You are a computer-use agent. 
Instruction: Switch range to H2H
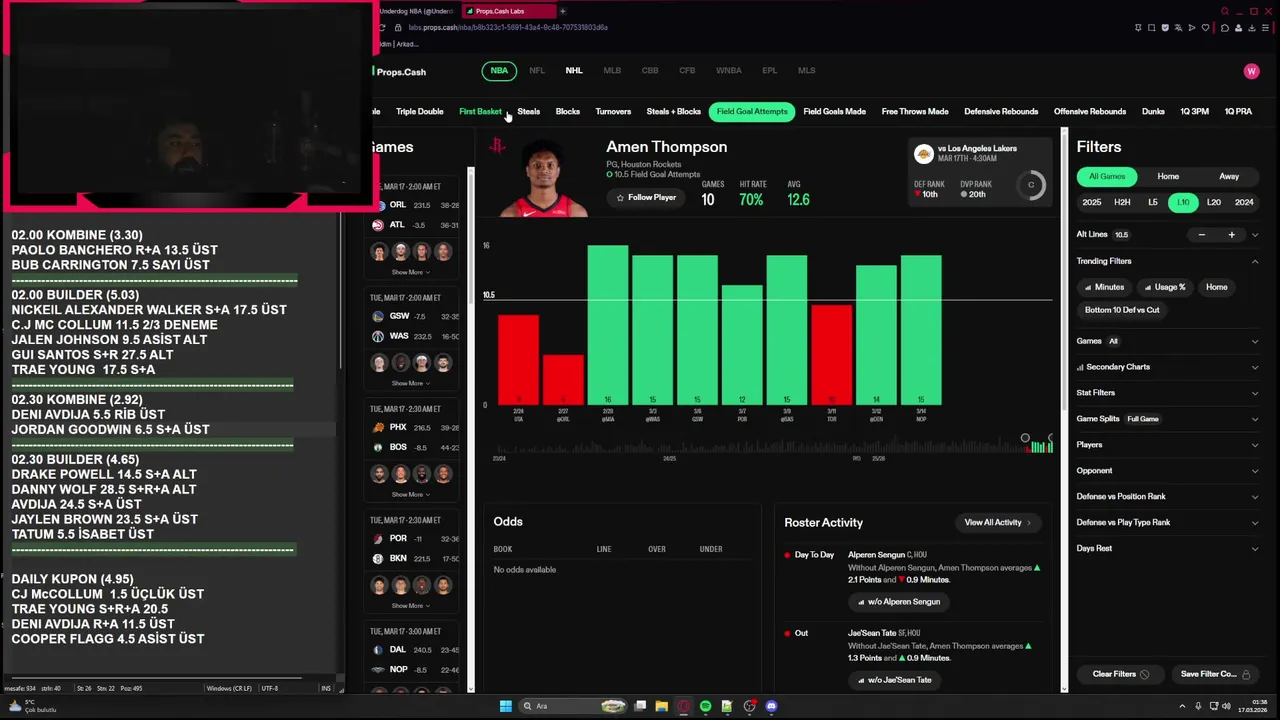click(x=1122, y=202)
